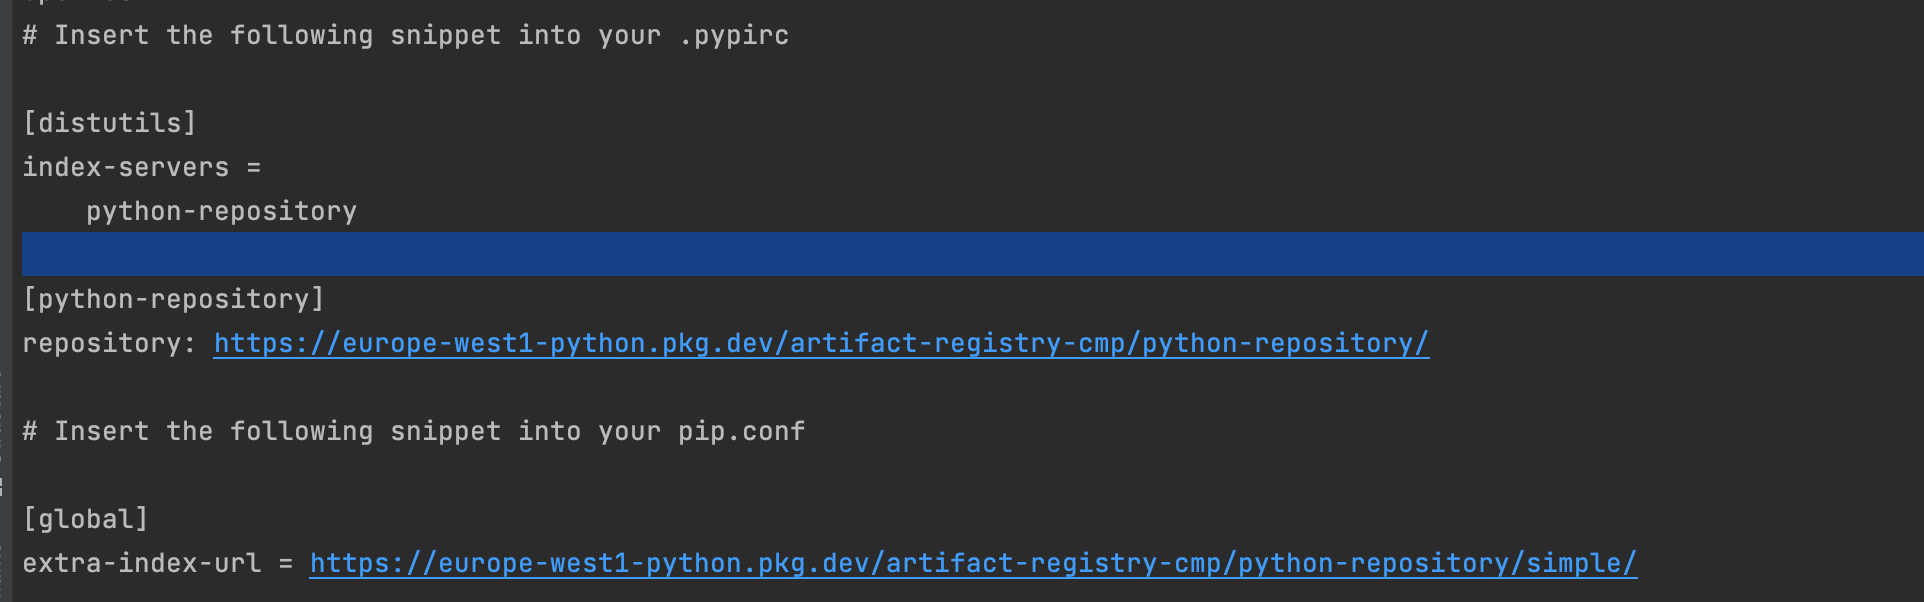This screenshot has width=1924, height=602.
Task: Click the equals sign after index-servers
Action: (x=254, y=167)
